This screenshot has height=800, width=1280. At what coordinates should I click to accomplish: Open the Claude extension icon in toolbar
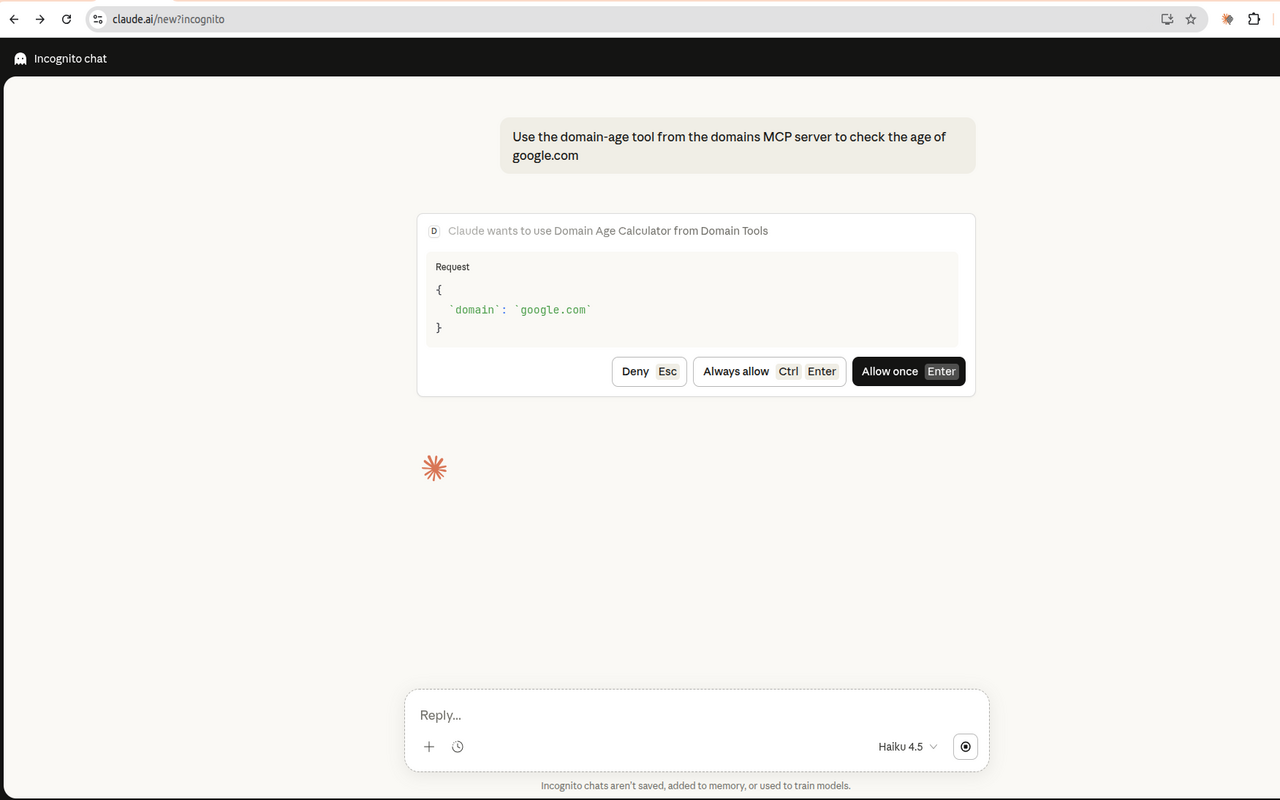point(1227,19)
